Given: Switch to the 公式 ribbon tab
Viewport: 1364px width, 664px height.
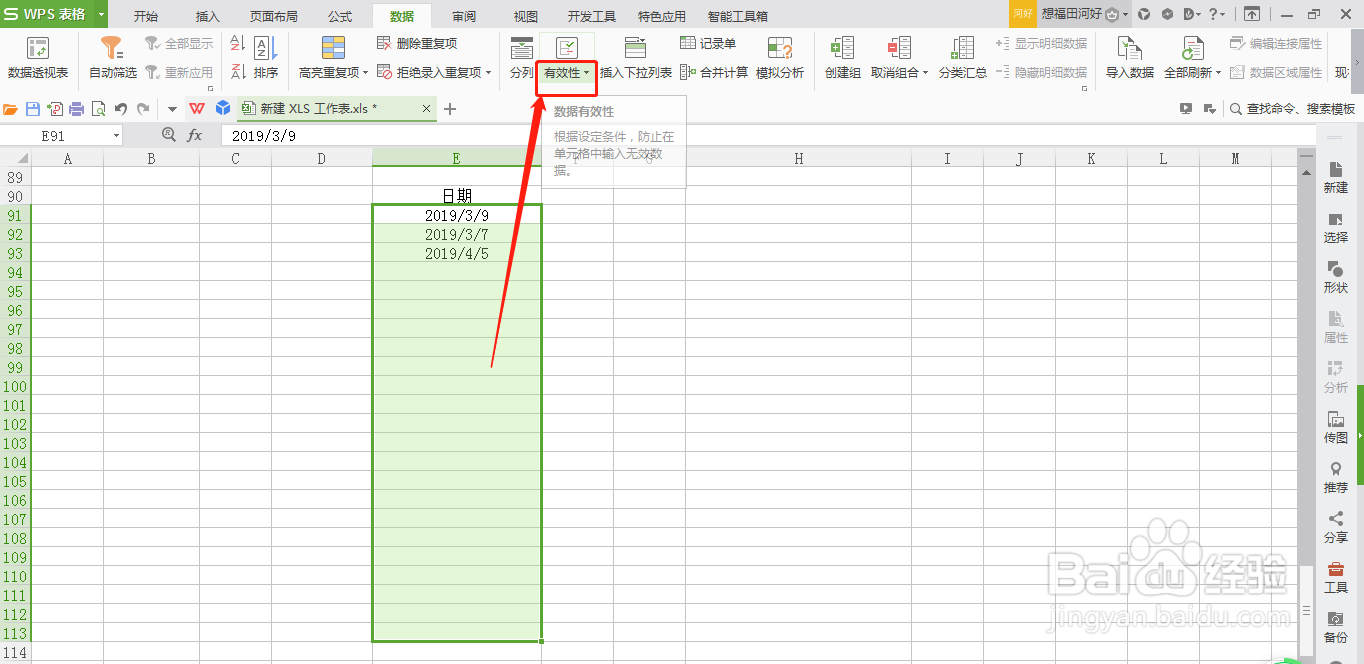Looking at the screenshot, I should pyautogui.click(x=340, y=16).
